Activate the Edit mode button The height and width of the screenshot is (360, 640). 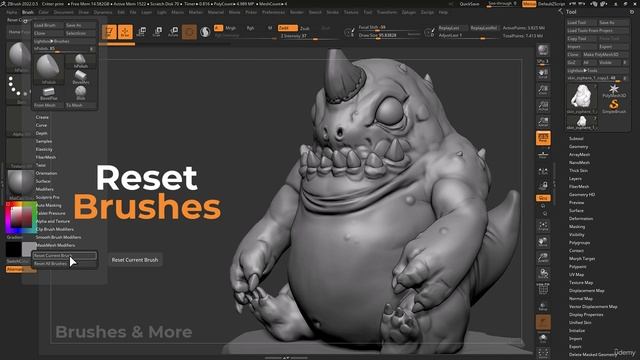tap(109, 32)
